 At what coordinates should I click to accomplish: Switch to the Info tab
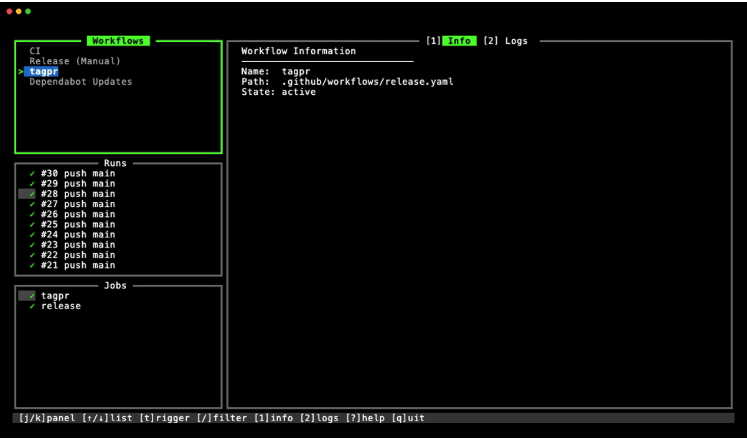coord(459,41)
